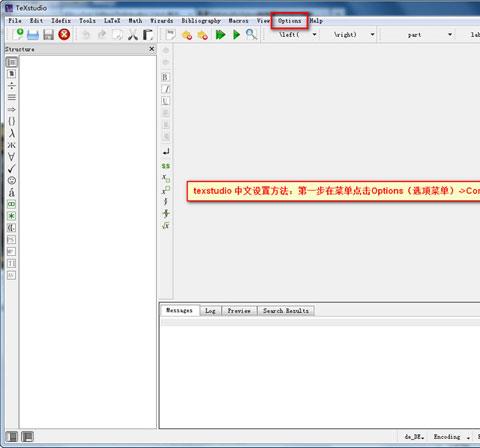Open Greek letters lambda panel
Image resolution: width=480 pixels, height=448 pixels.
click(x=12, y=133)
